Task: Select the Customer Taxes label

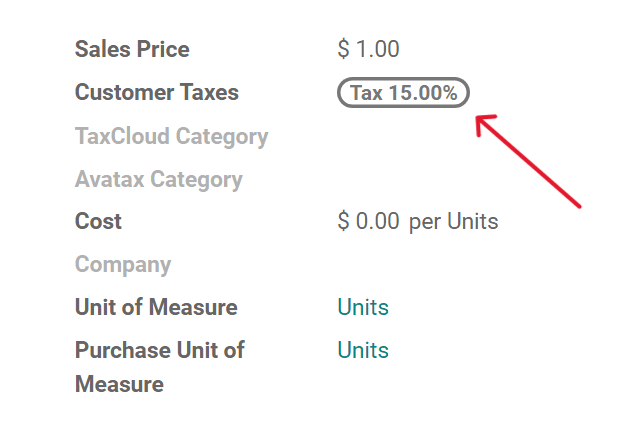Action: tap(157, 93)
